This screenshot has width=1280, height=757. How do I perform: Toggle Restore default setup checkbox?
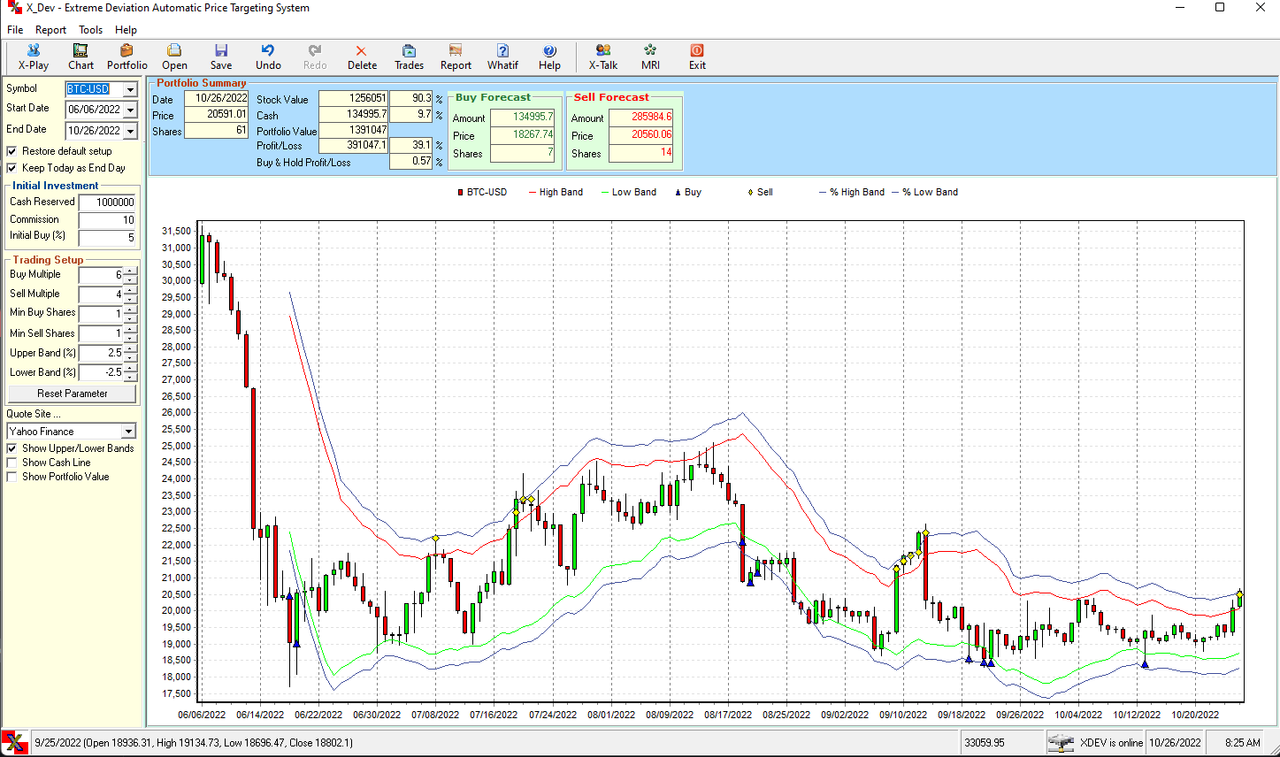[x=12, y=151]
